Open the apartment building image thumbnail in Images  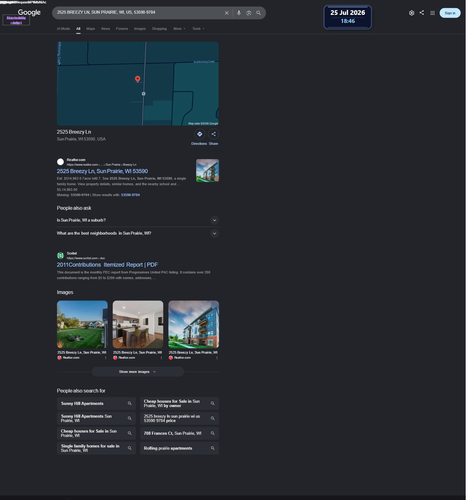pyautogui.click(x=194, y=324)
